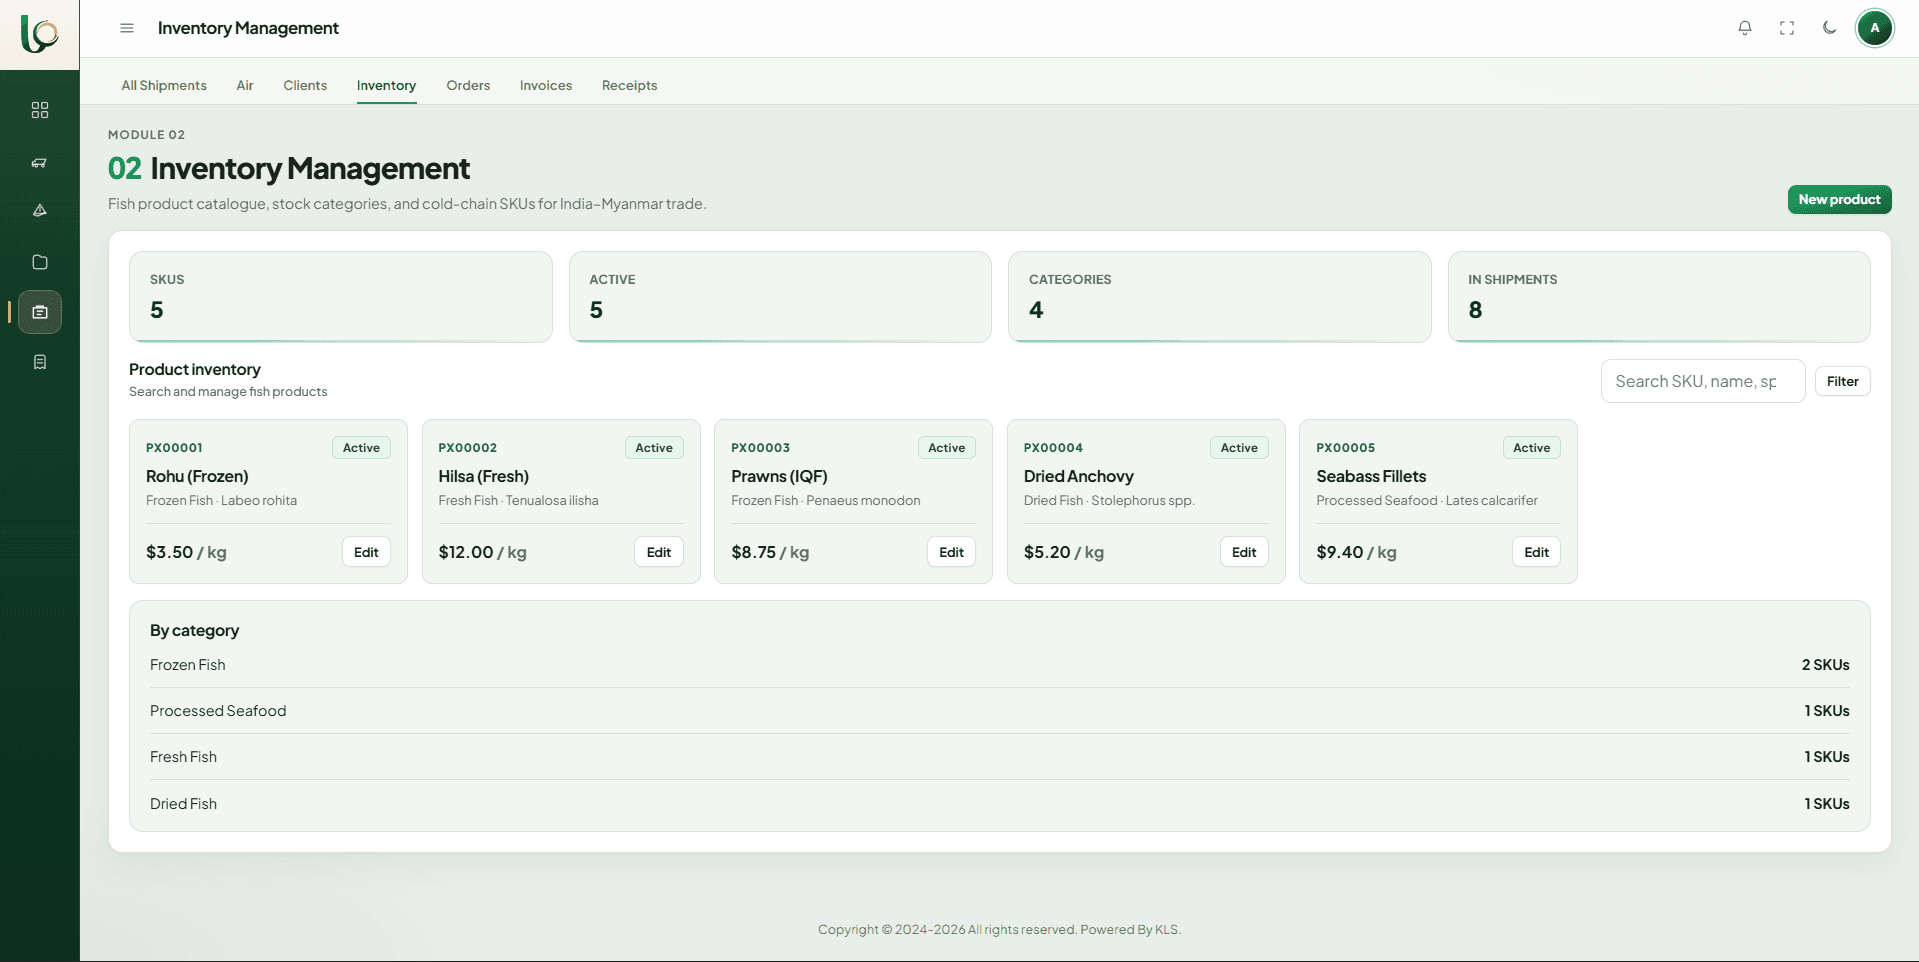Select SKU code PX00003
The height and width of the screenshot is (962, 1919).
(x=760, y=448)
